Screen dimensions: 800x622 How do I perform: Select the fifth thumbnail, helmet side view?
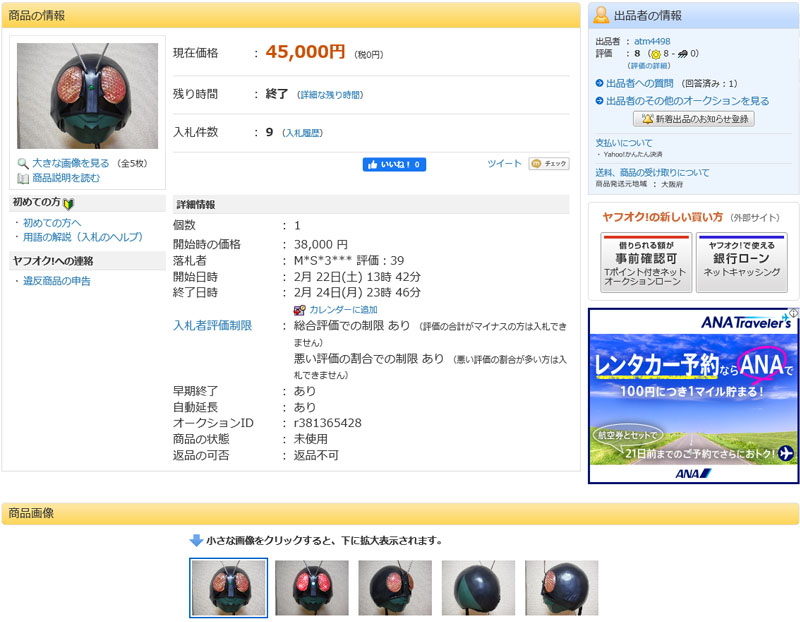[561, 588]
